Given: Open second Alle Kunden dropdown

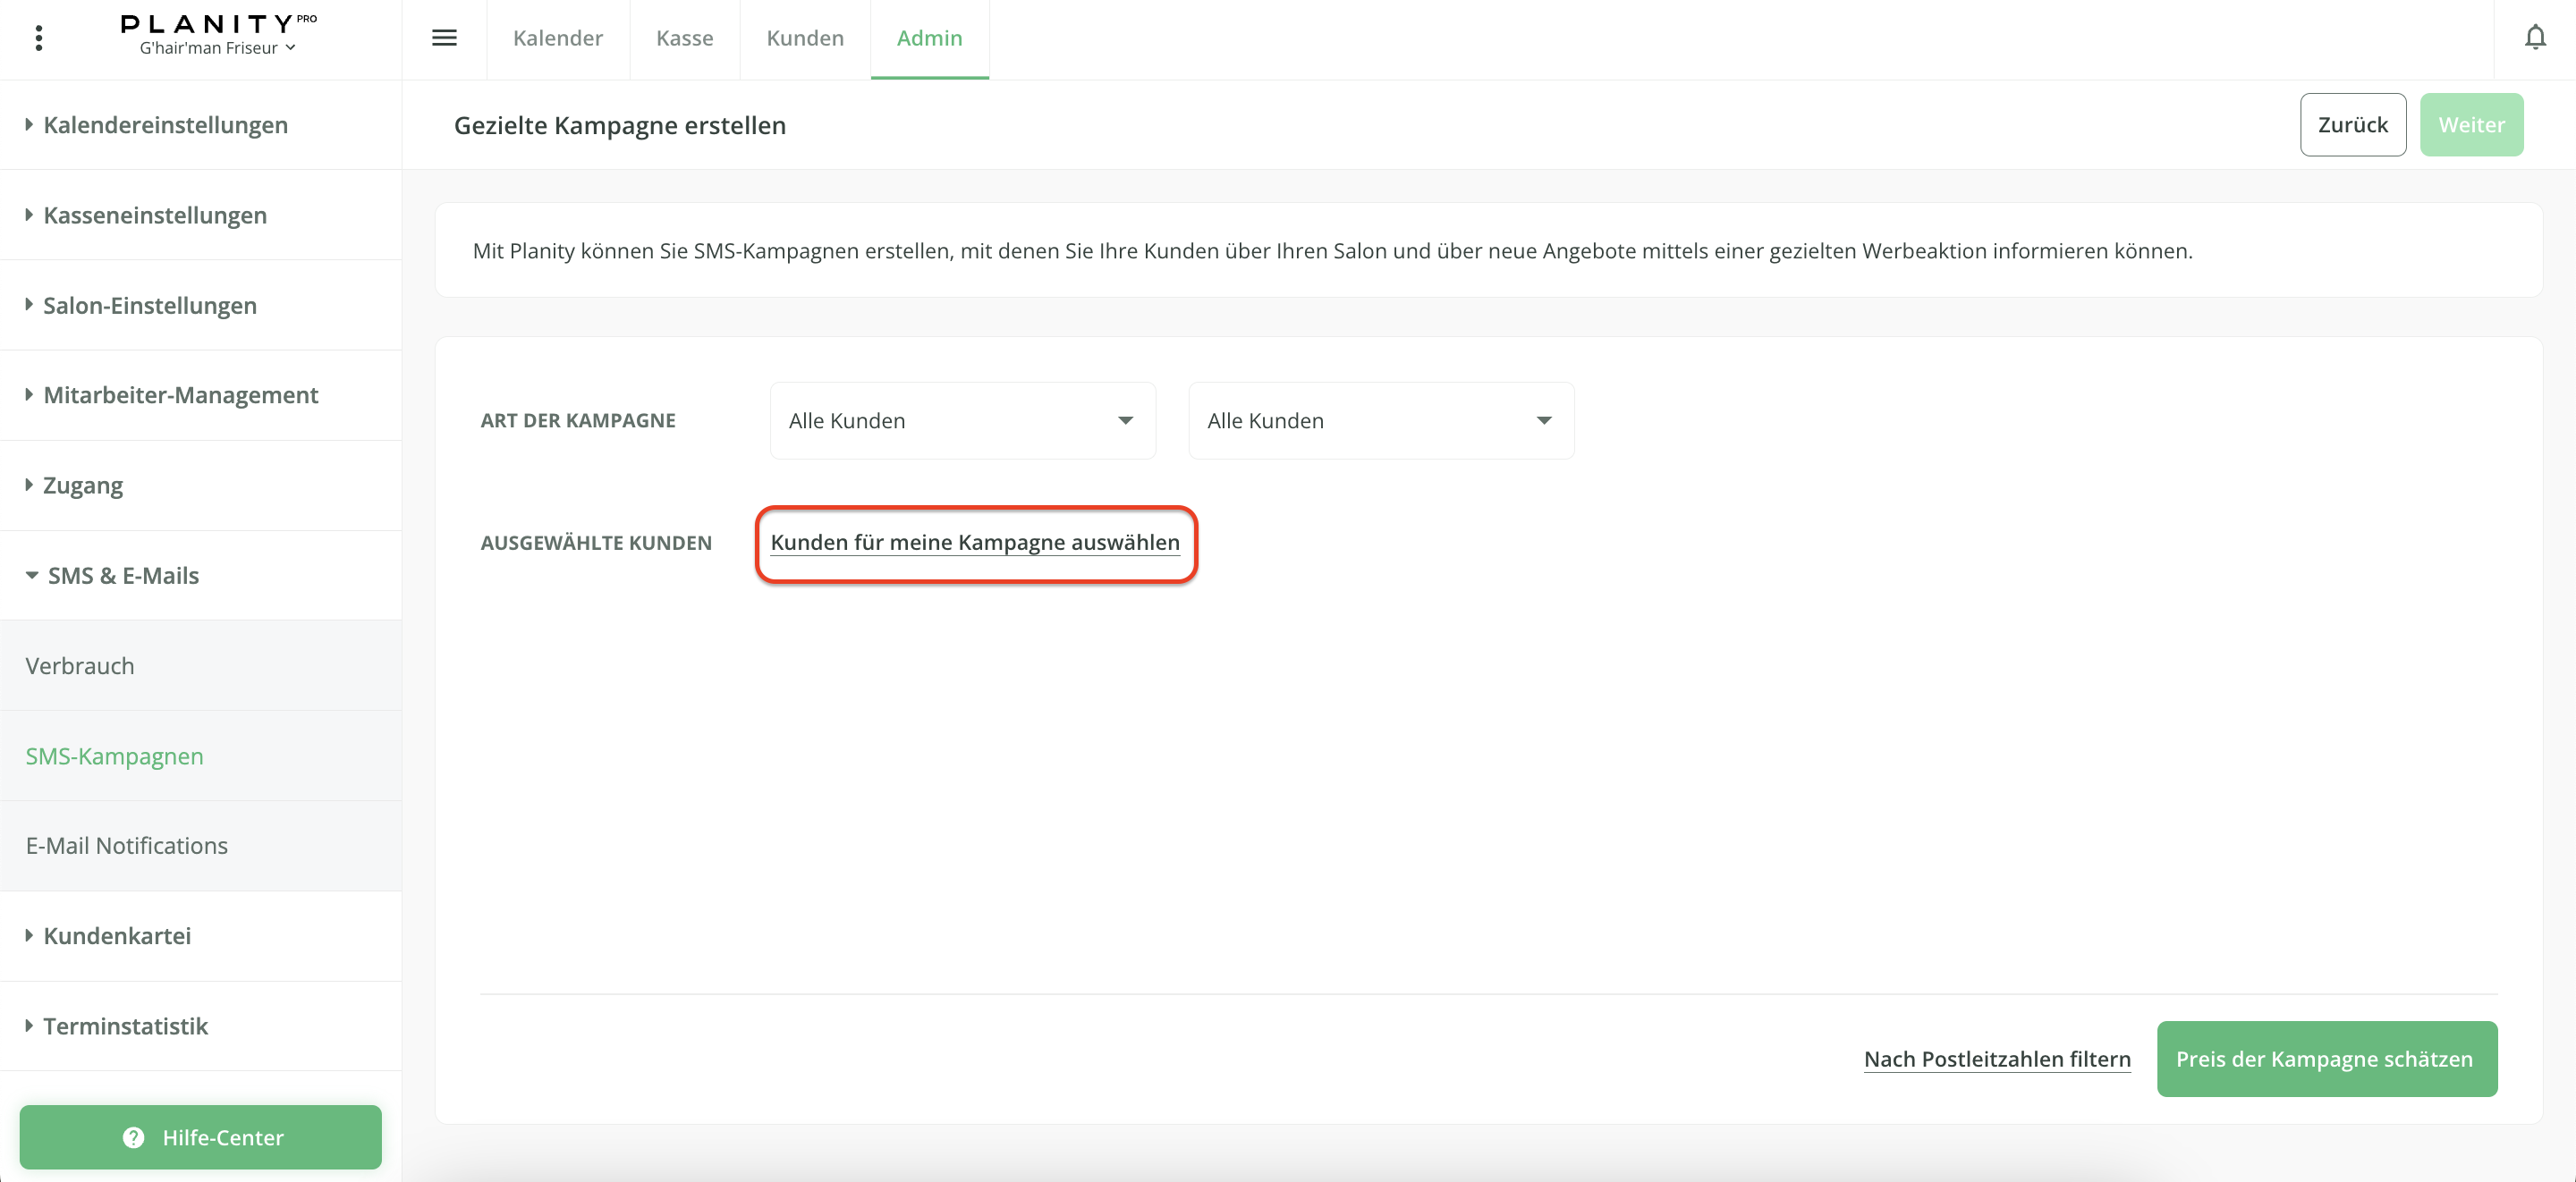Looking at the screenshot, I should click(x=1380, y=421).
